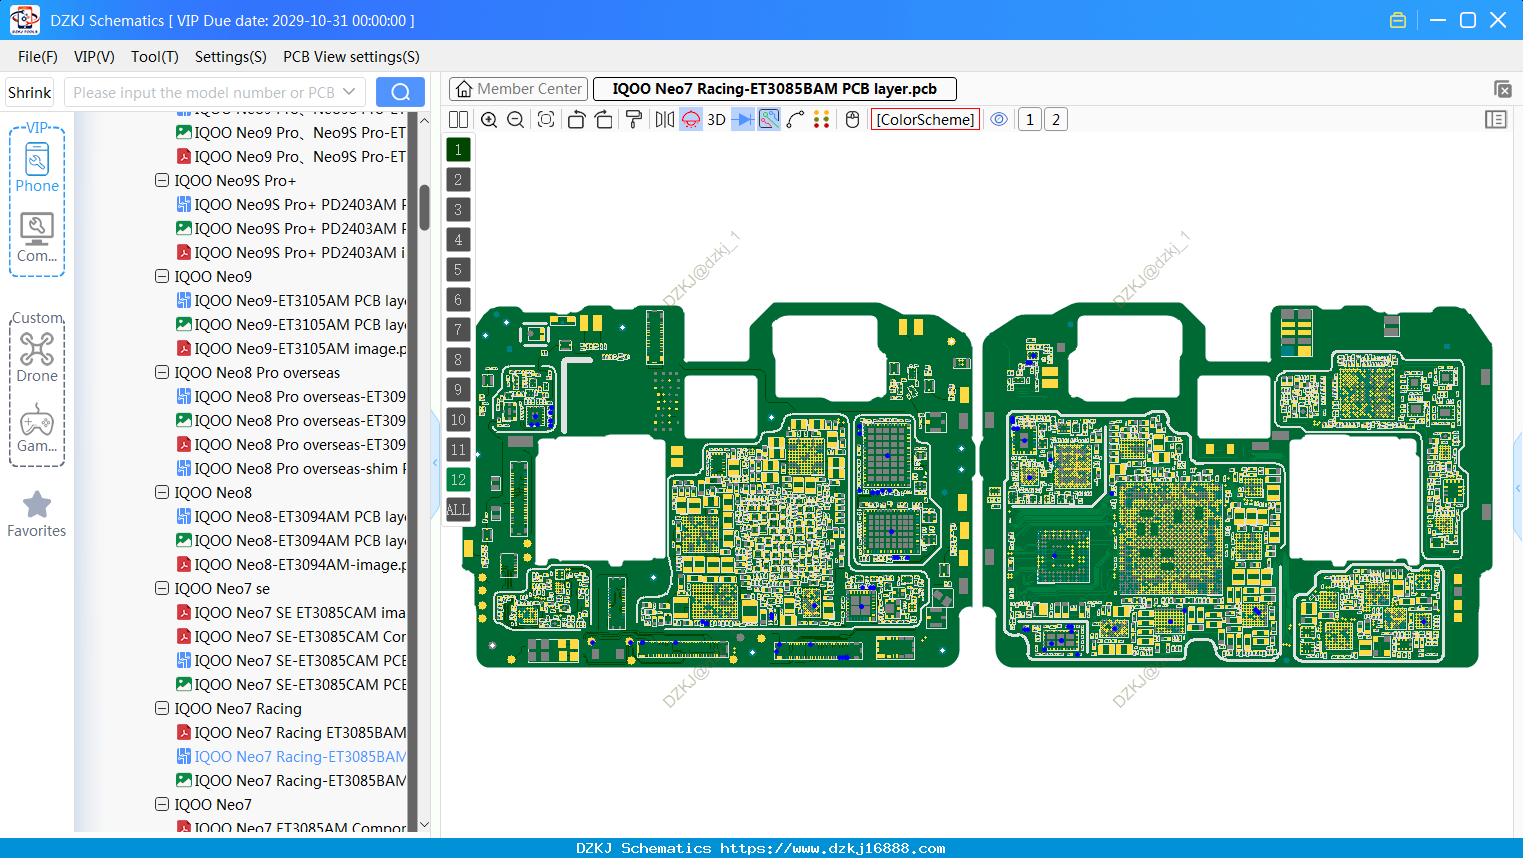This screenshot has width=1523, height=858.
Task: Click the mouse settings icon
Action: coord(852,120)
